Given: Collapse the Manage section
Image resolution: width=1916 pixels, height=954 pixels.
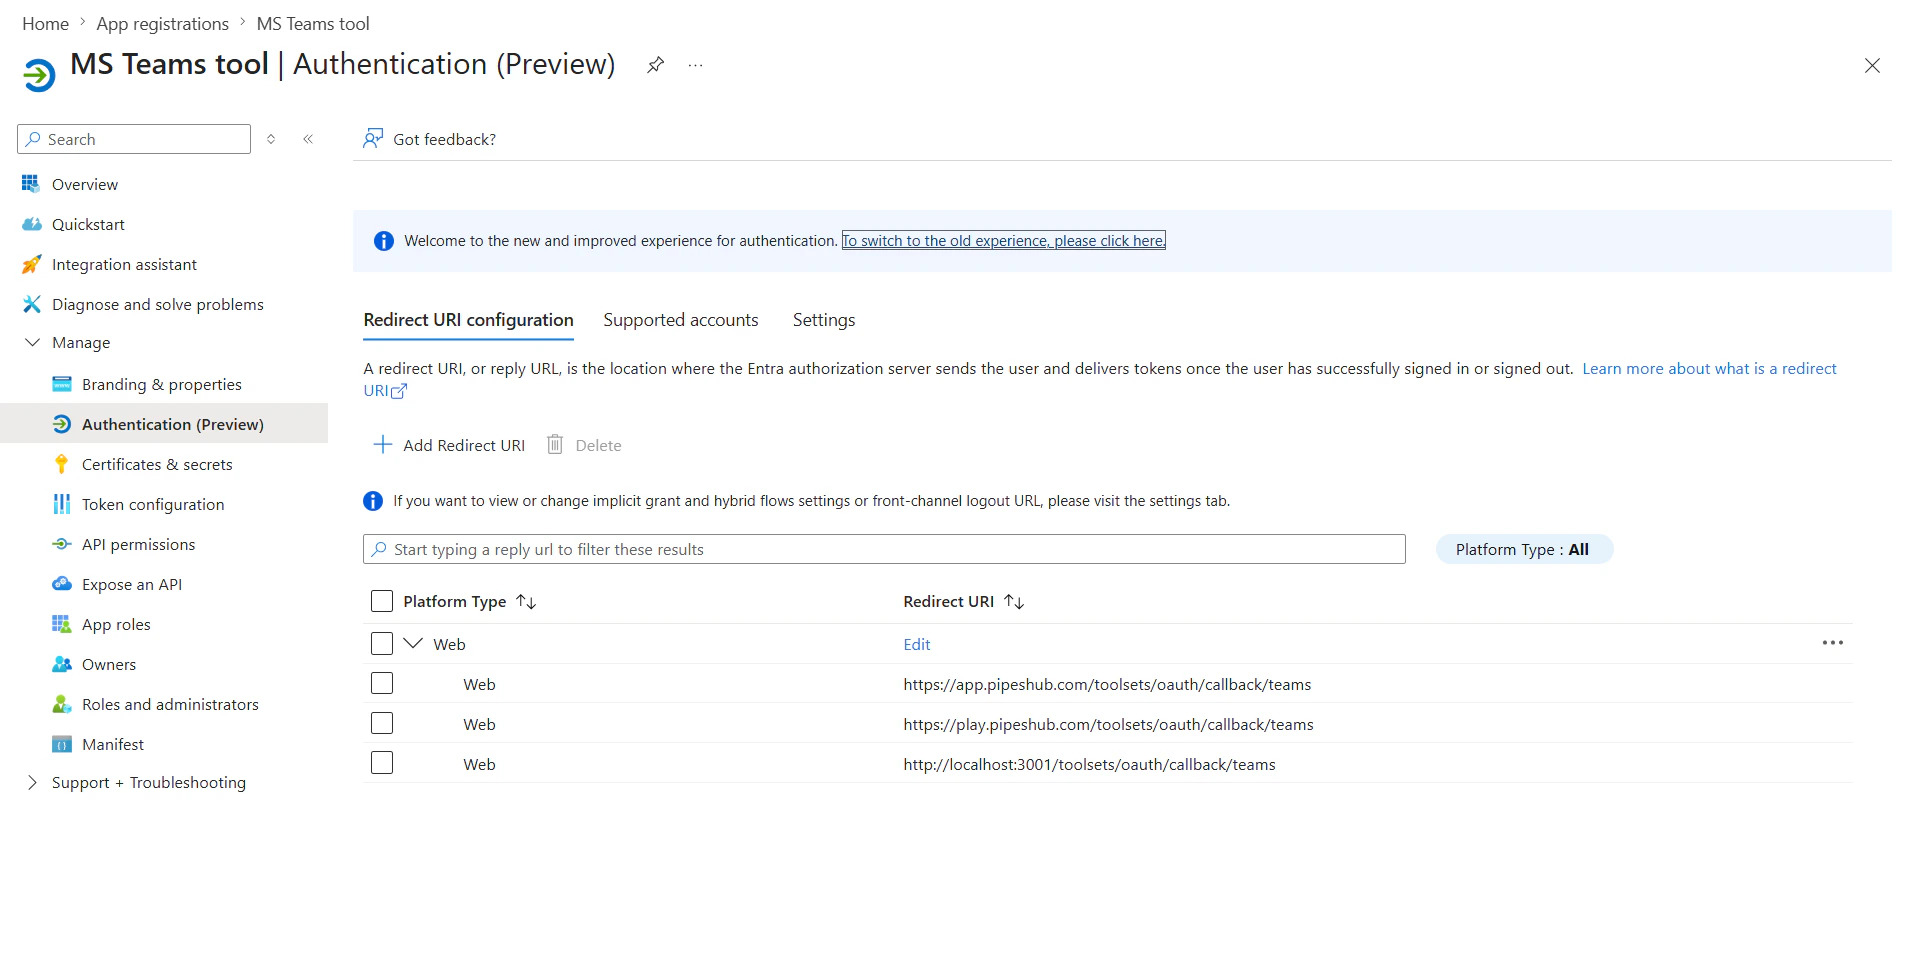Looking at the screenshot, I should pyautogui.click(x=33, y=342).
